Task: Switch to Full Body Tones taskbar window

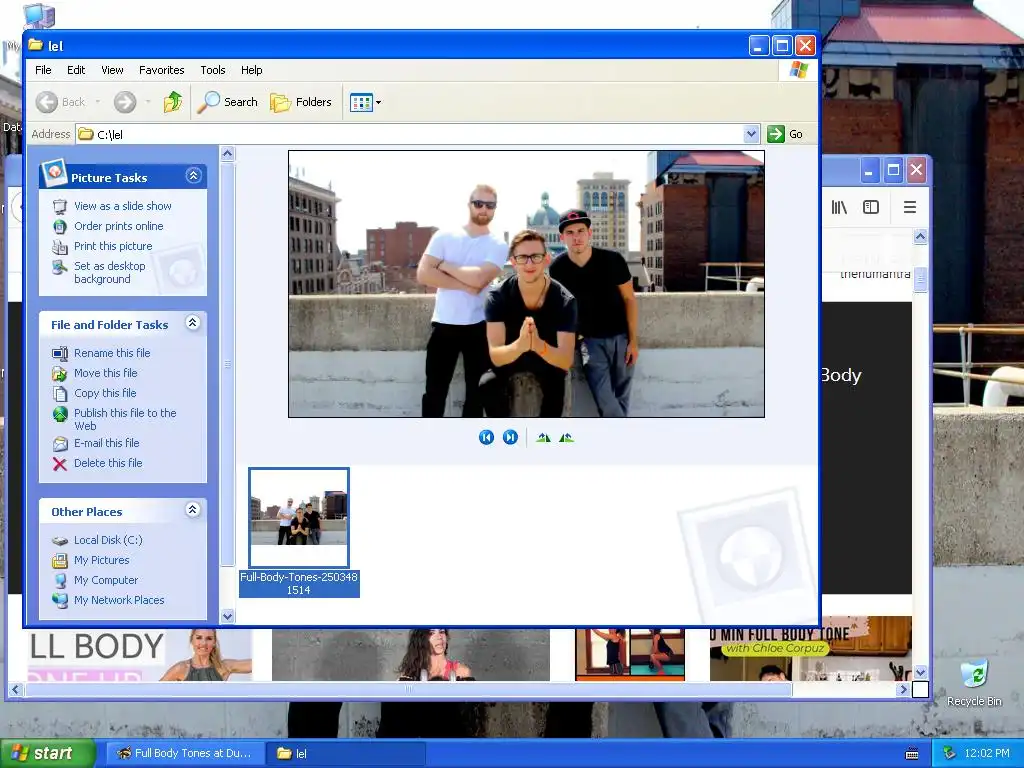Action: coord(185,753)
